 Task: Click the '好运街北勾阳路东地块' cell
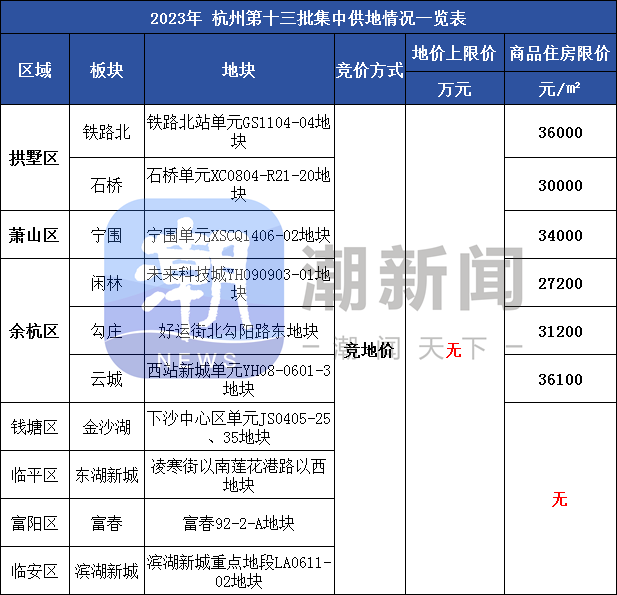pyautogui.click(x=239, y=331)
